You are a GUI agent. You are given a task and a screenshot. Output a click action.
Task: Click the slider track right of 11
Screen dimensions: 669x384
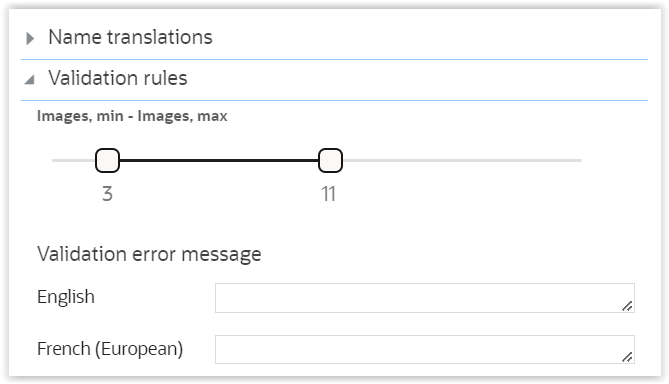(x=462, y=160)
